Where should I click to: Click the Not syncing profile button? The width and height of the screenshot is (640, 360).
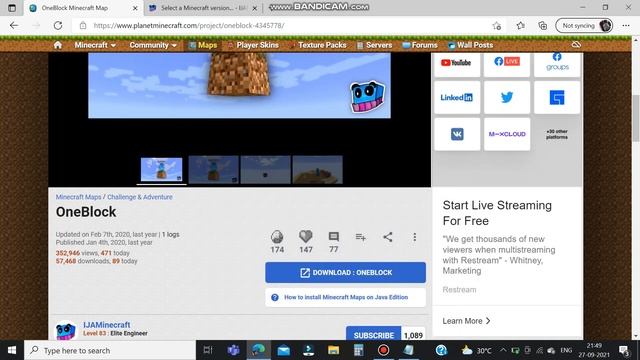point(584,26)
